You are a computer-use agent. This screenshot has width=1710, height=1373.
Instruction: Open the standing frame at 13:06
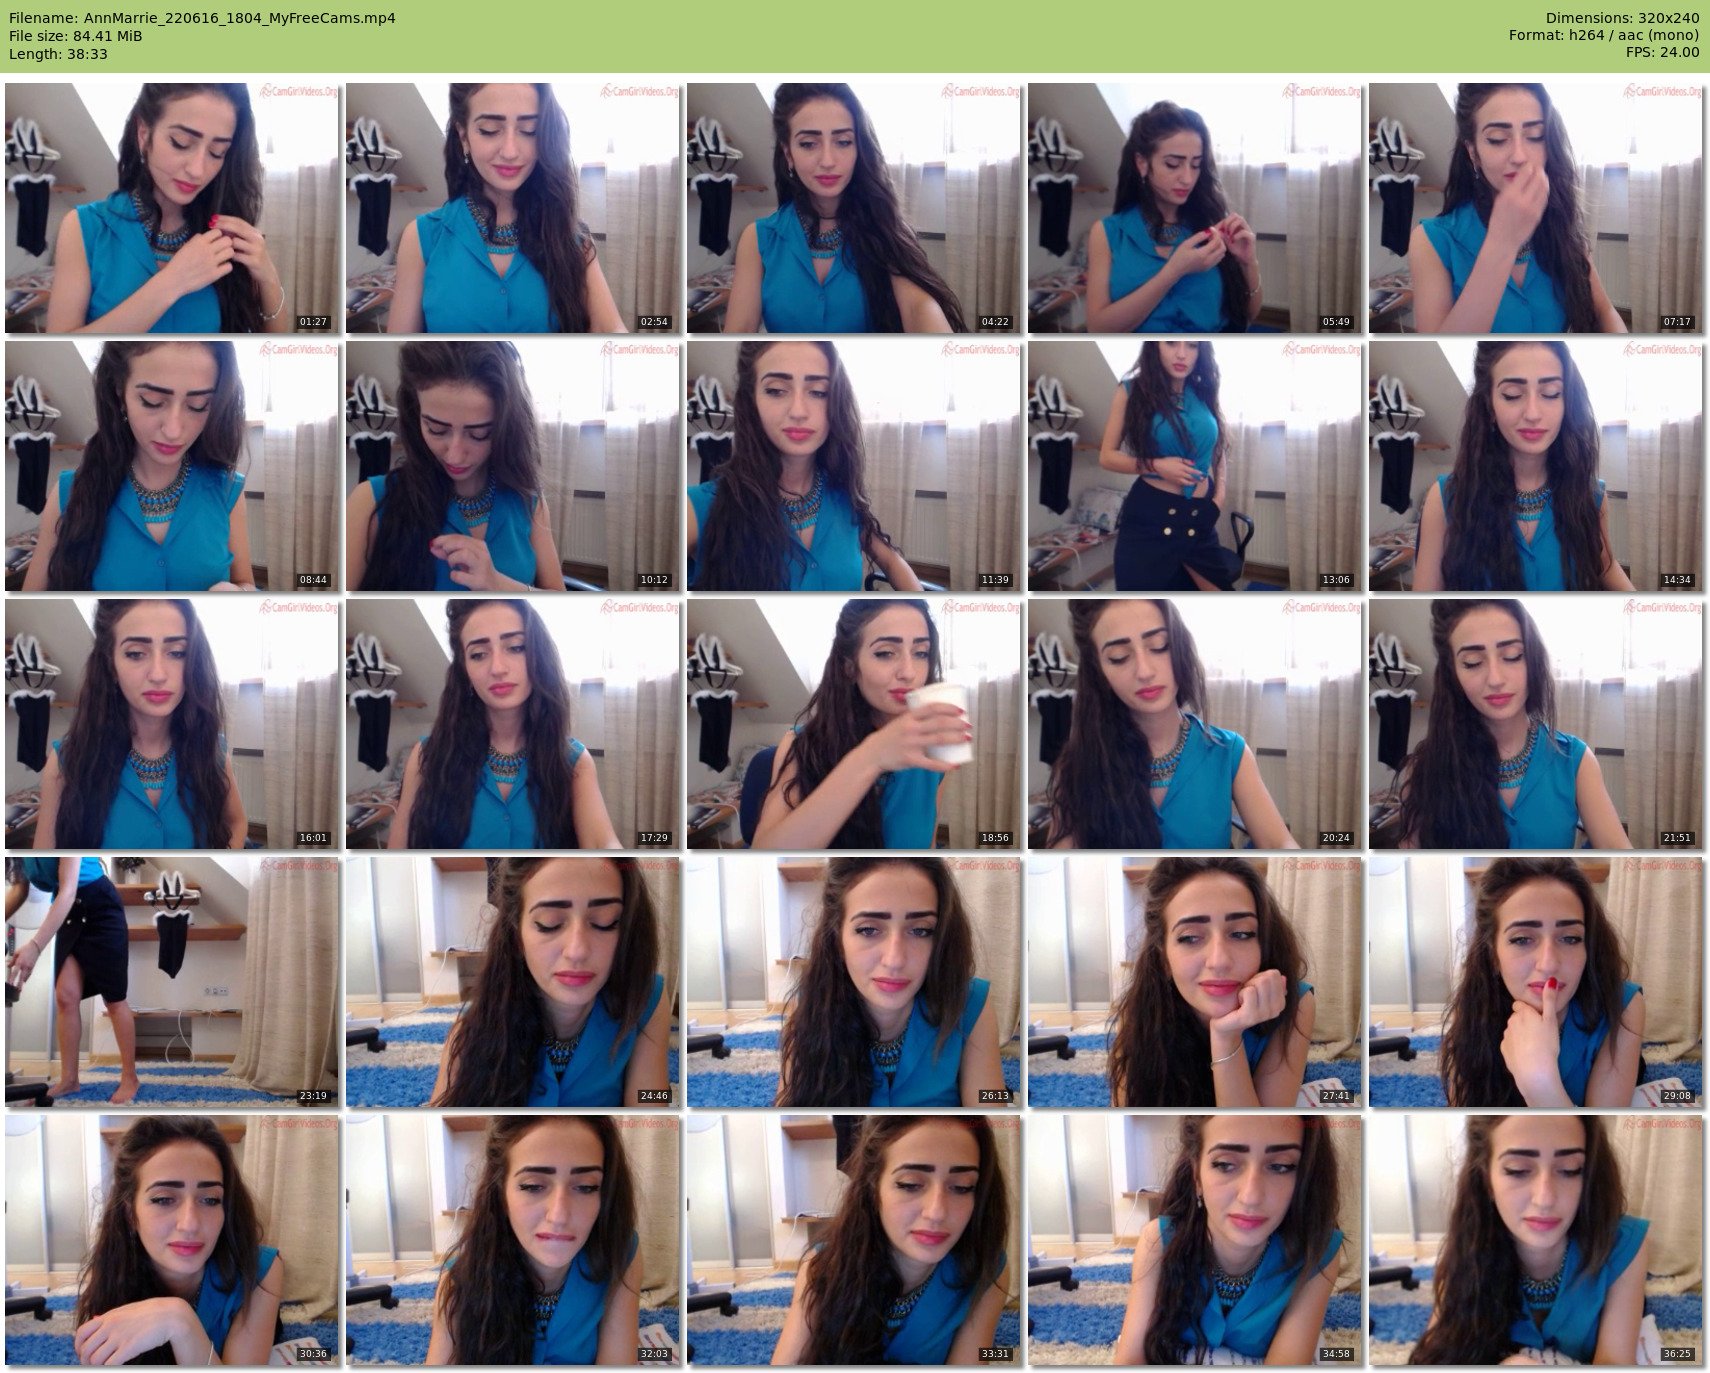(x=1195, y=466)
